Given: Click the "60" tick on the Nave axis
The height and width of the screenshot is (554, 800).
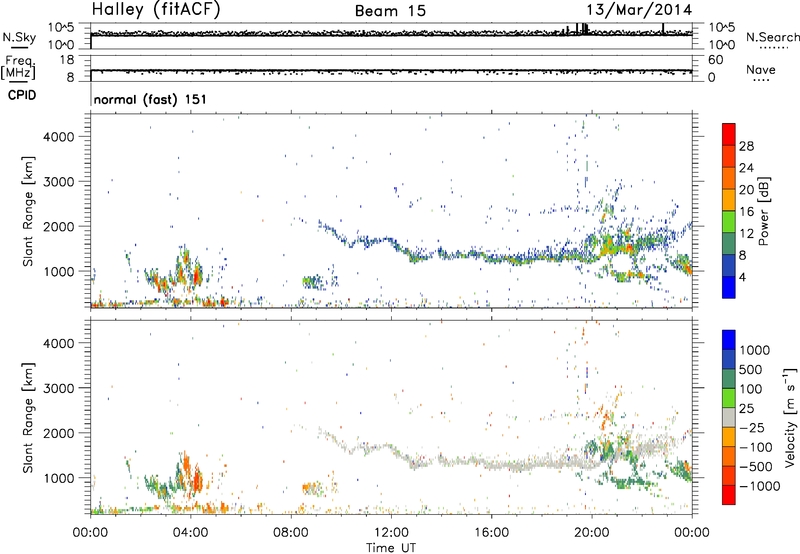Looking at the screenshot, I should (715, 60).
